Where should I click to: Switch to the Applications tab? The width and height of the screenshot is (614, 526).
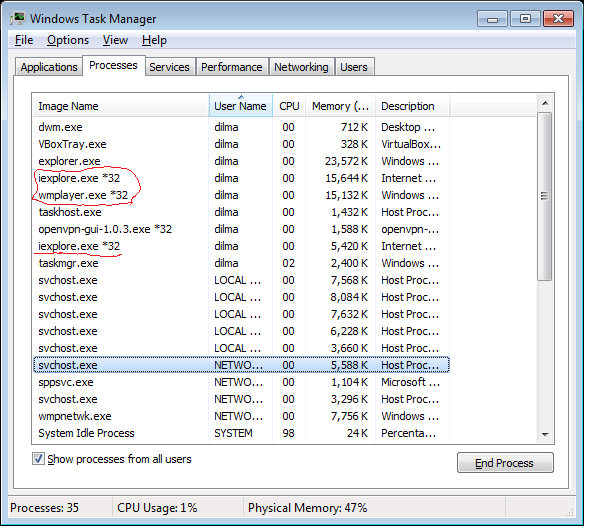(x=49, y=67)
